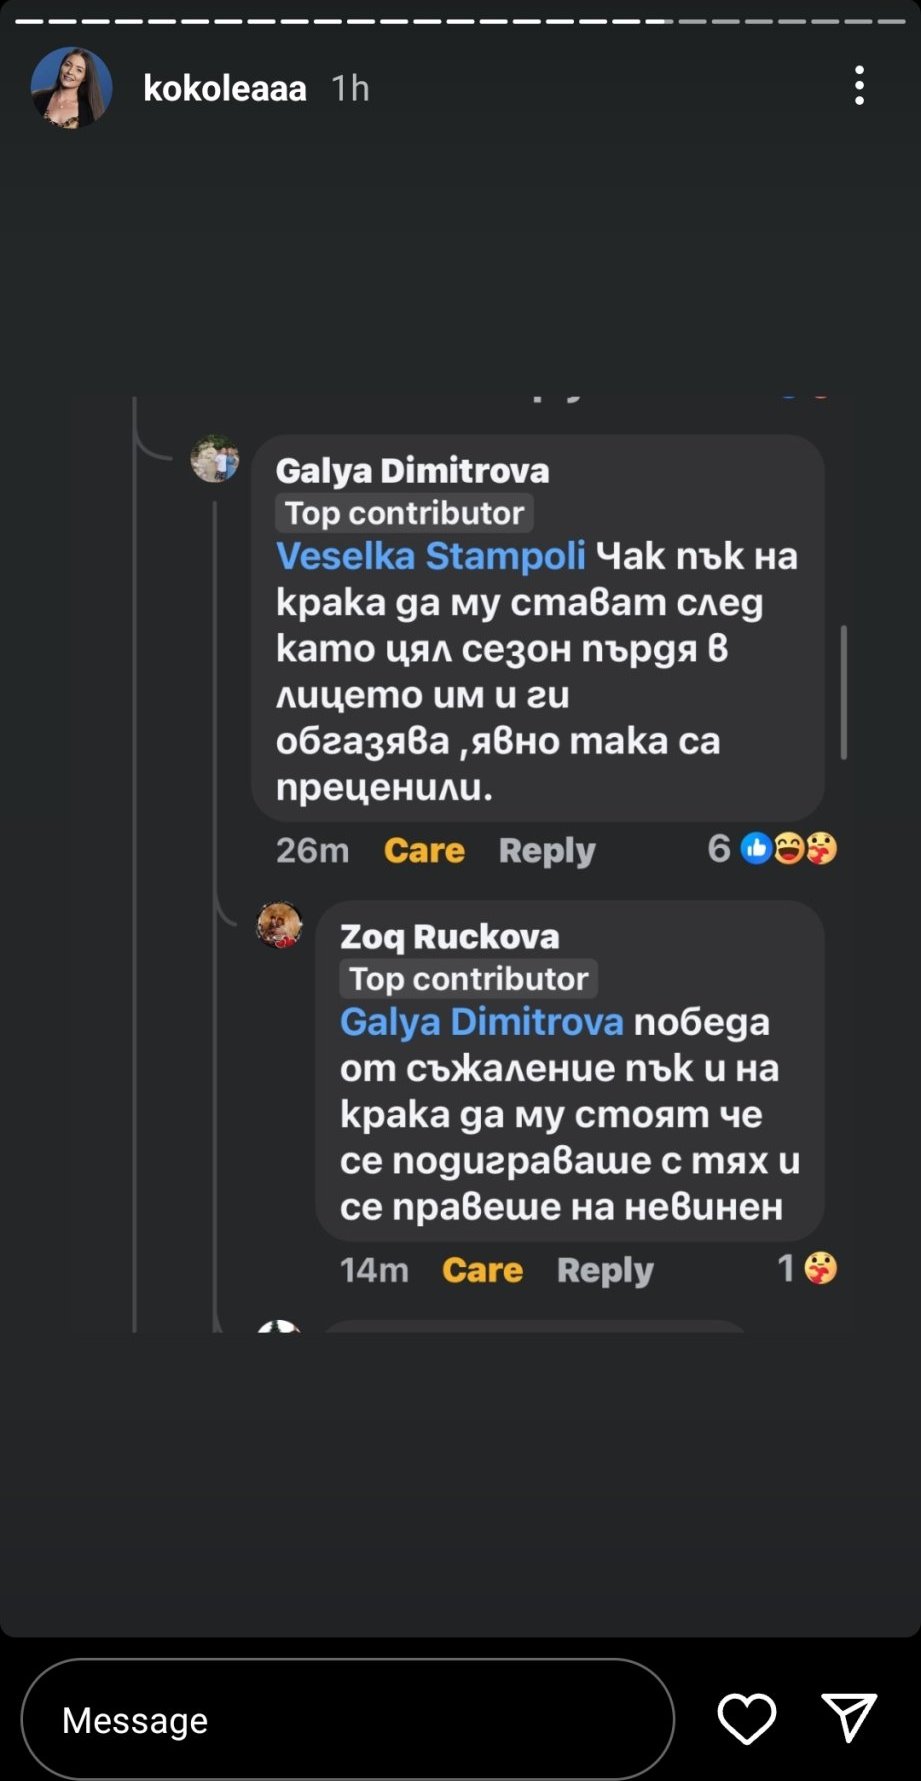Click the comment thread scrollbar
The image size is (921, 1781).
[x=844, y=692]
